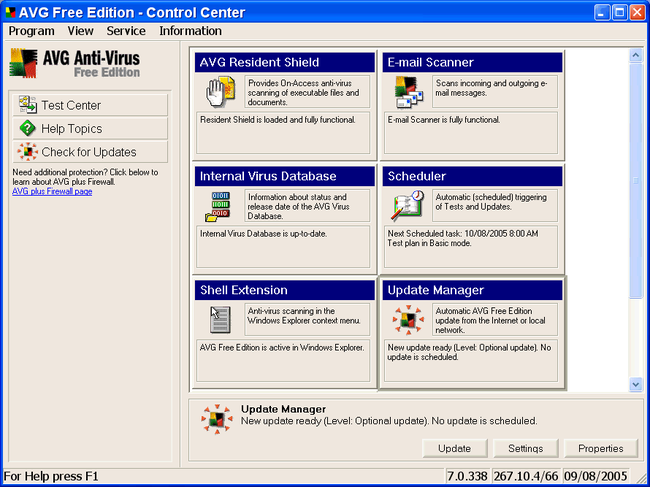This screenshot has width=650, height=487.
Task: Click 'Resident Shield is loaded and fully functional' text
Action: click(278, 120)
